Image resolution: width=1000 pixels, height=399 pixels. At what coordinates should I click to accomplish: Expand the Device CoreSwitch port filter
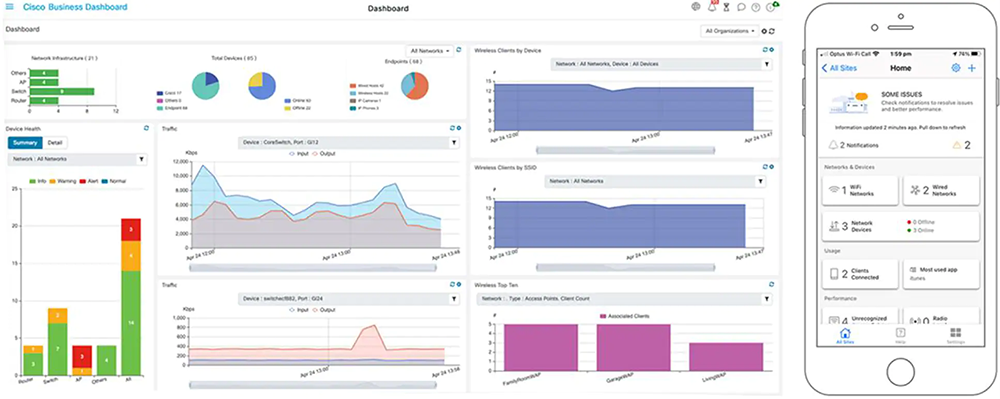coord(348,143)
